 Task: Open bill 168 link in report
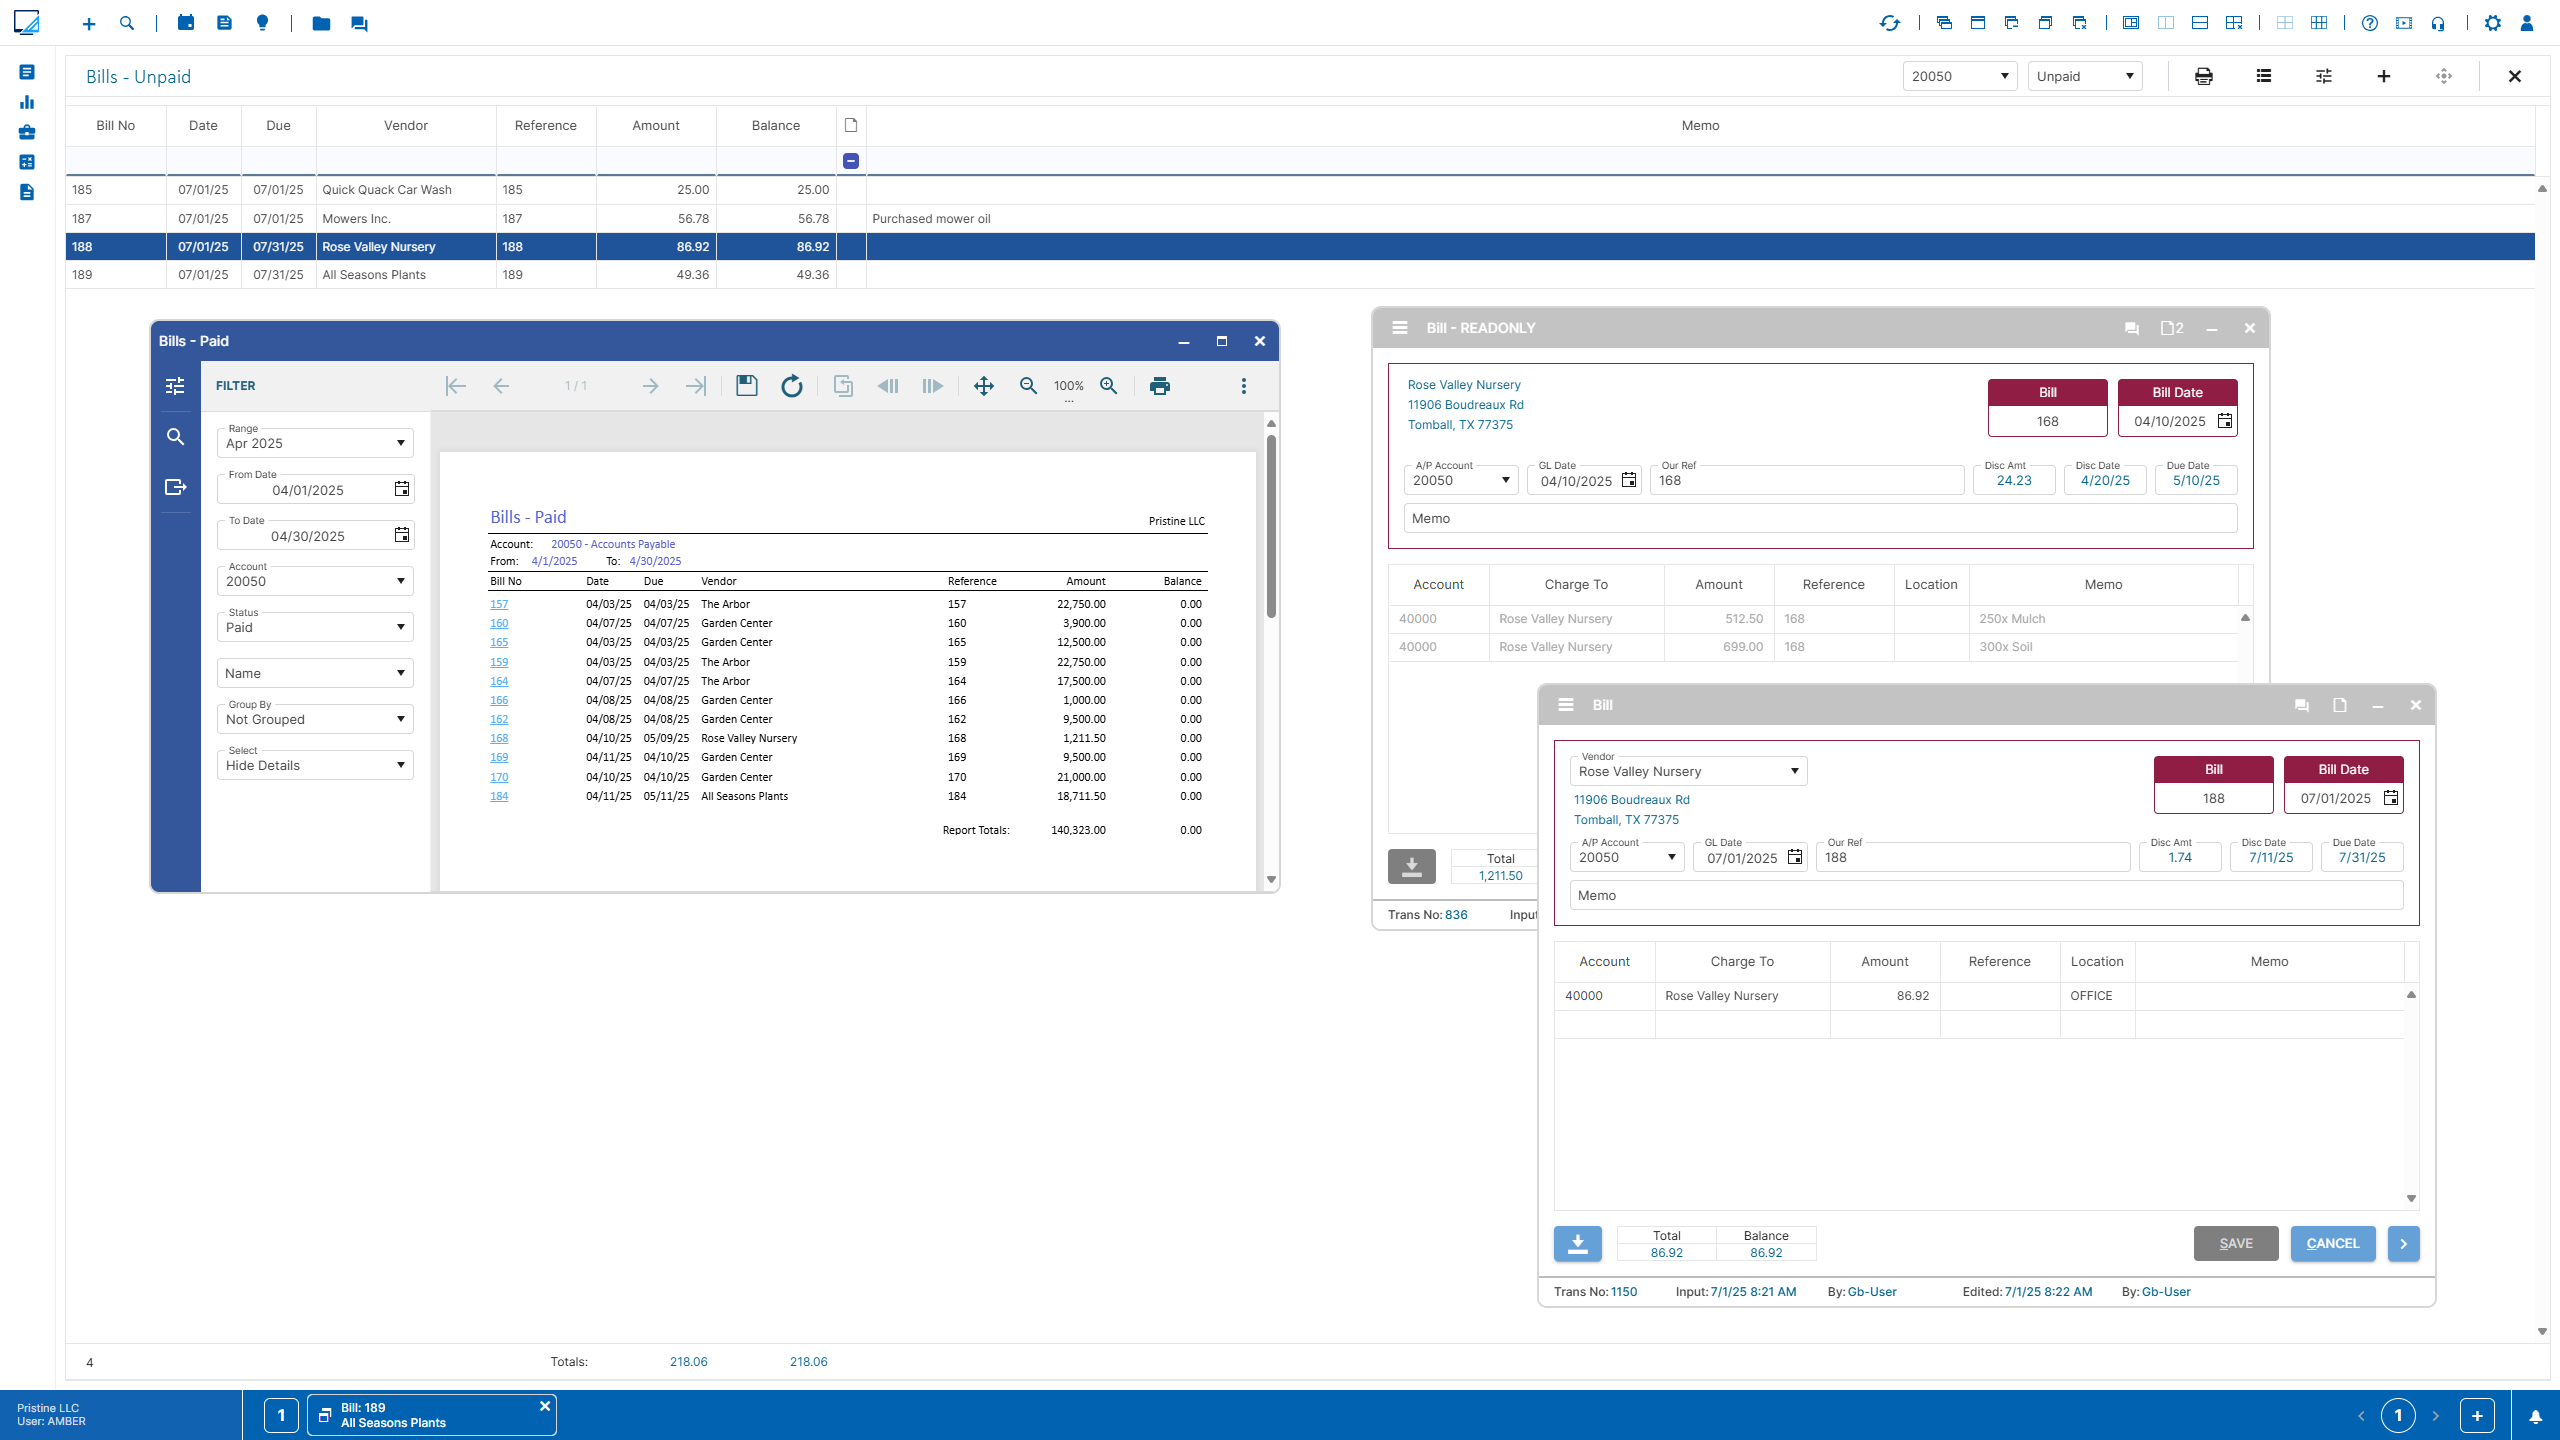point(499,738)
